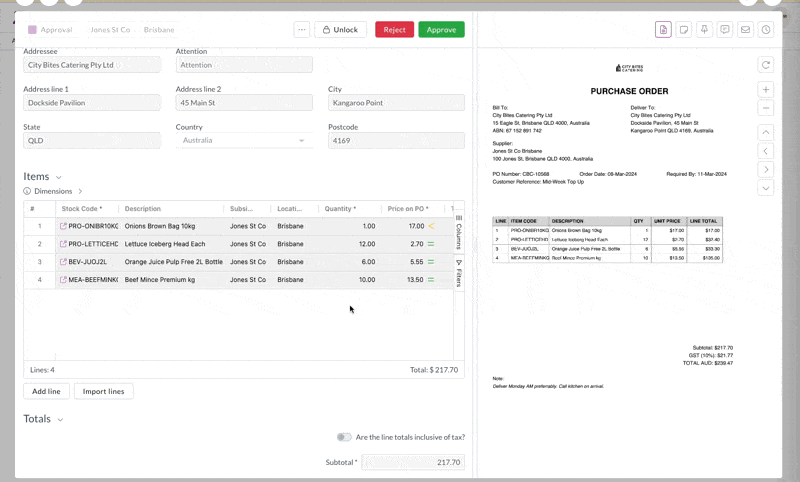Open the document preview panel icon
The width and height of the screenshot is (800, 482).
coord(663,30)
